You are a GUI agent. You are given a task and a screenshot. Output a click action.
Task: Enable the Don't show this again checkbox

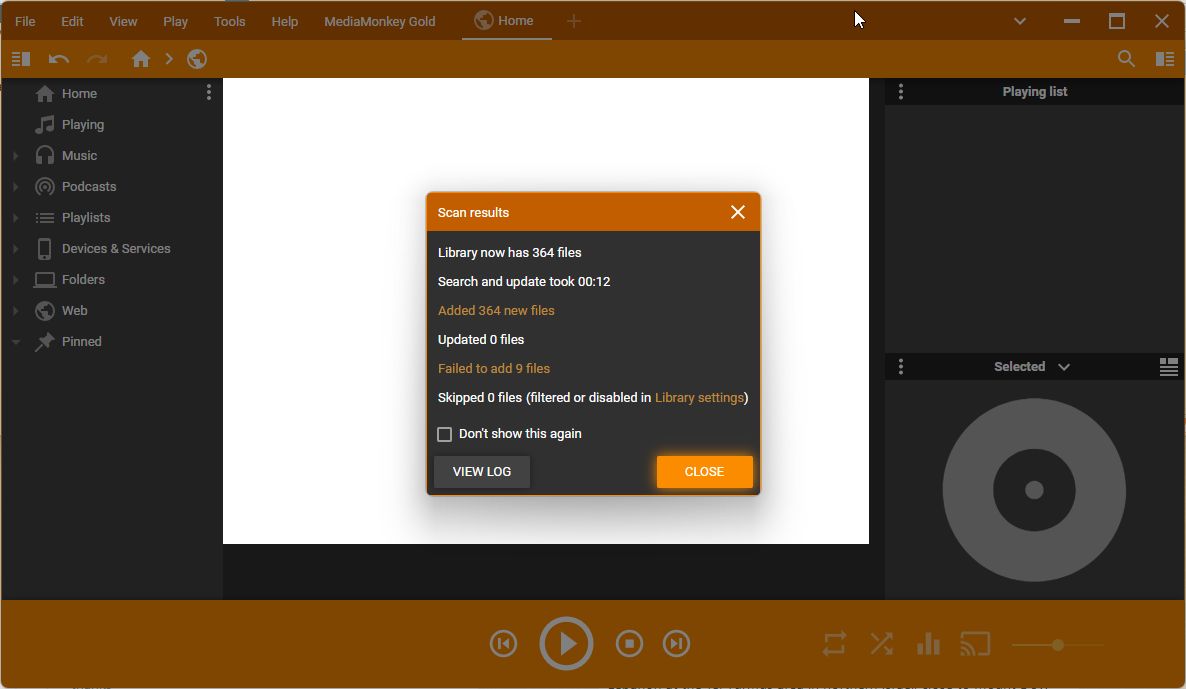click(x=445, y=434)
